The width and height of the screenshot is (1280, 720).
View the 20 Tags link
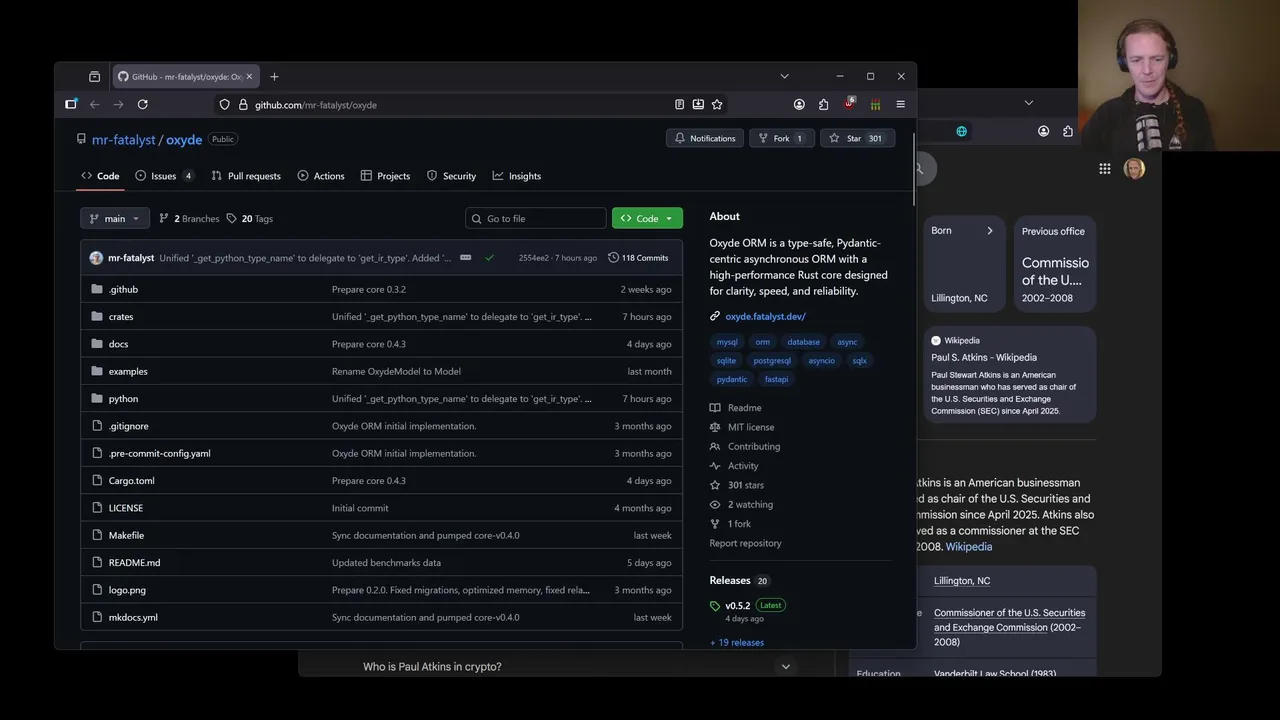(x=249, y=218)
